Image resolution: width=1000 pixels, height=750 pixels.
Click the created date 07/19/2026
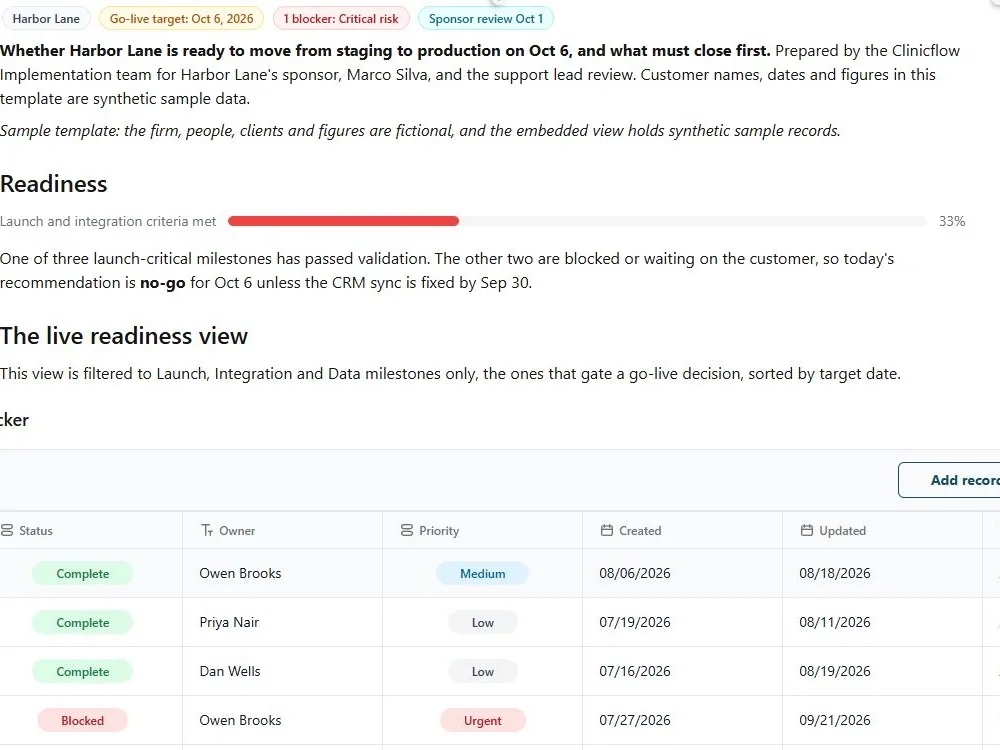click(x=635, y=622)
